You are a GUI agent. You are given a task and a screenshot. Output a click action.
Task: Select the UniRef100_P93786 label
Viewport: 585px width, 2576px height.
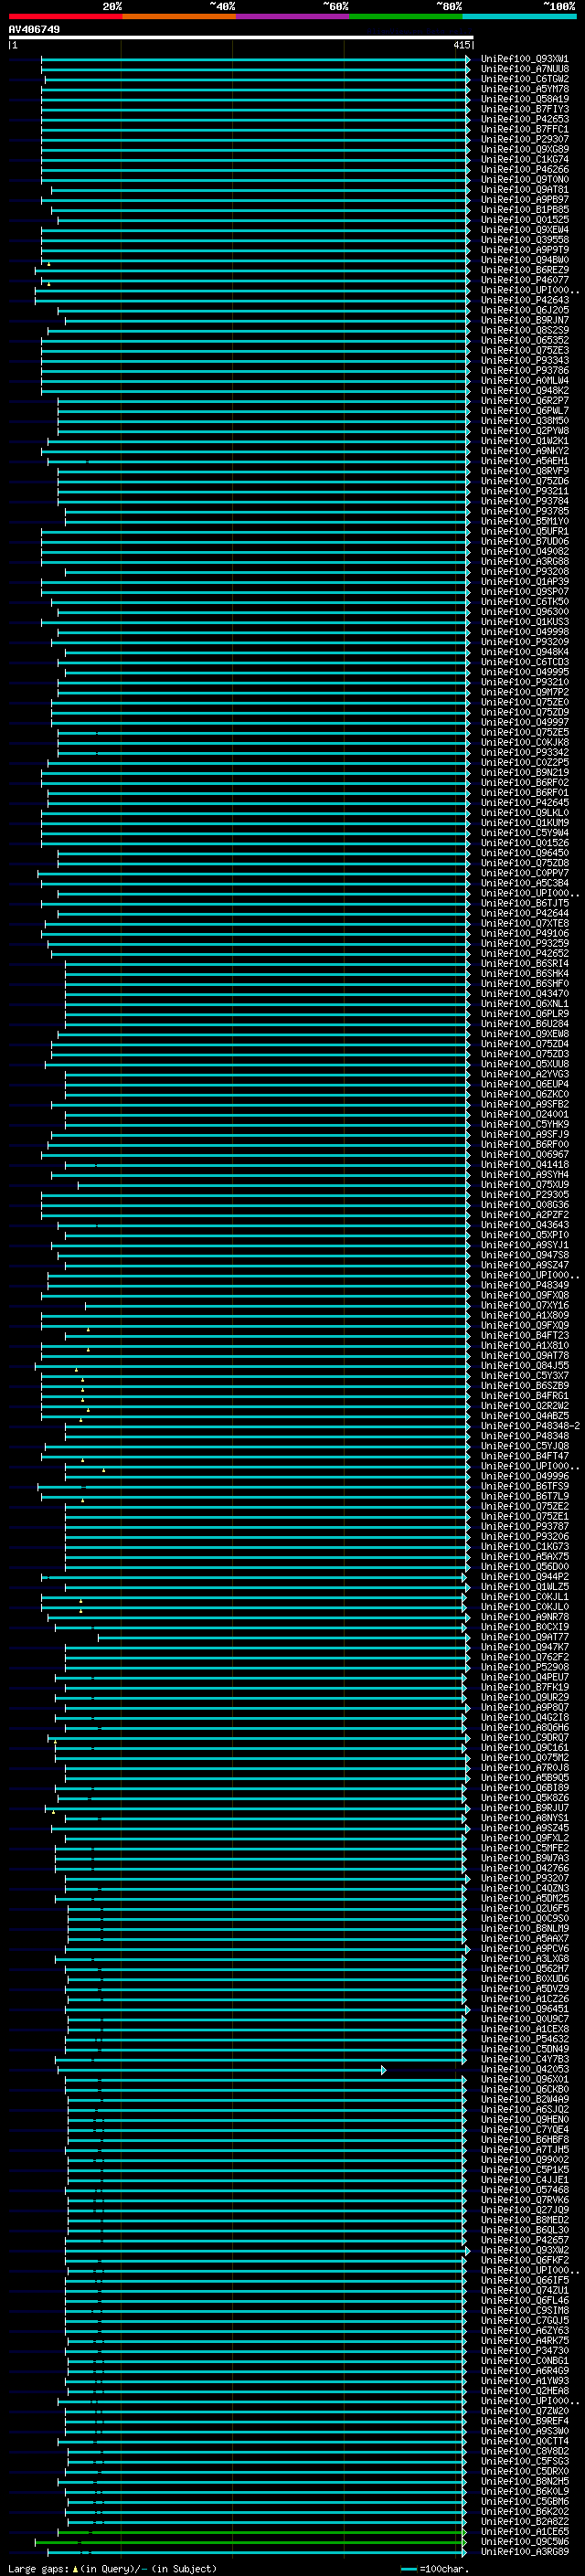[x=525, y=371]
